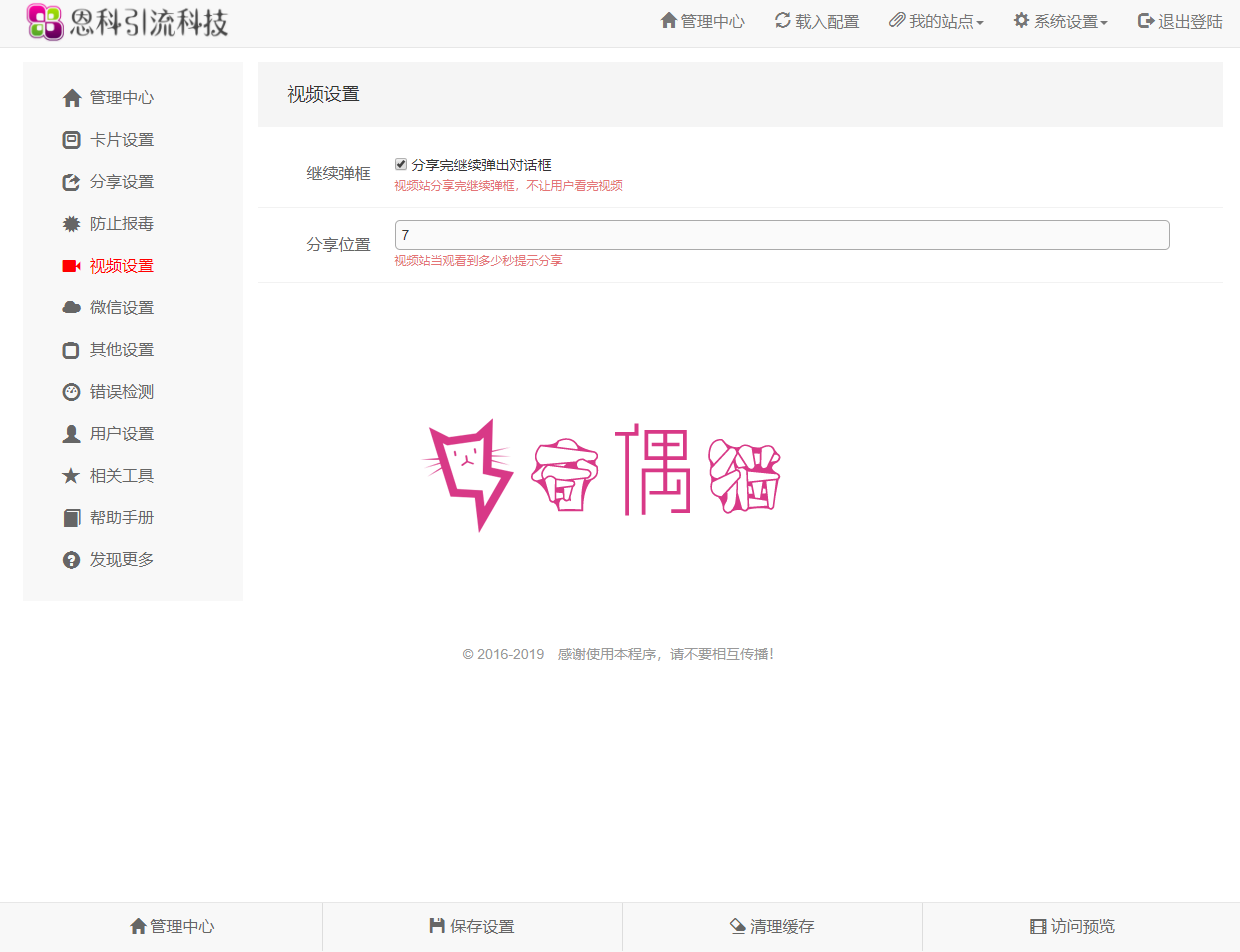The width and height of the screenshot is (1240, 952).
Task: Click the star icon next to 相关工具
Action: (71, 476)
